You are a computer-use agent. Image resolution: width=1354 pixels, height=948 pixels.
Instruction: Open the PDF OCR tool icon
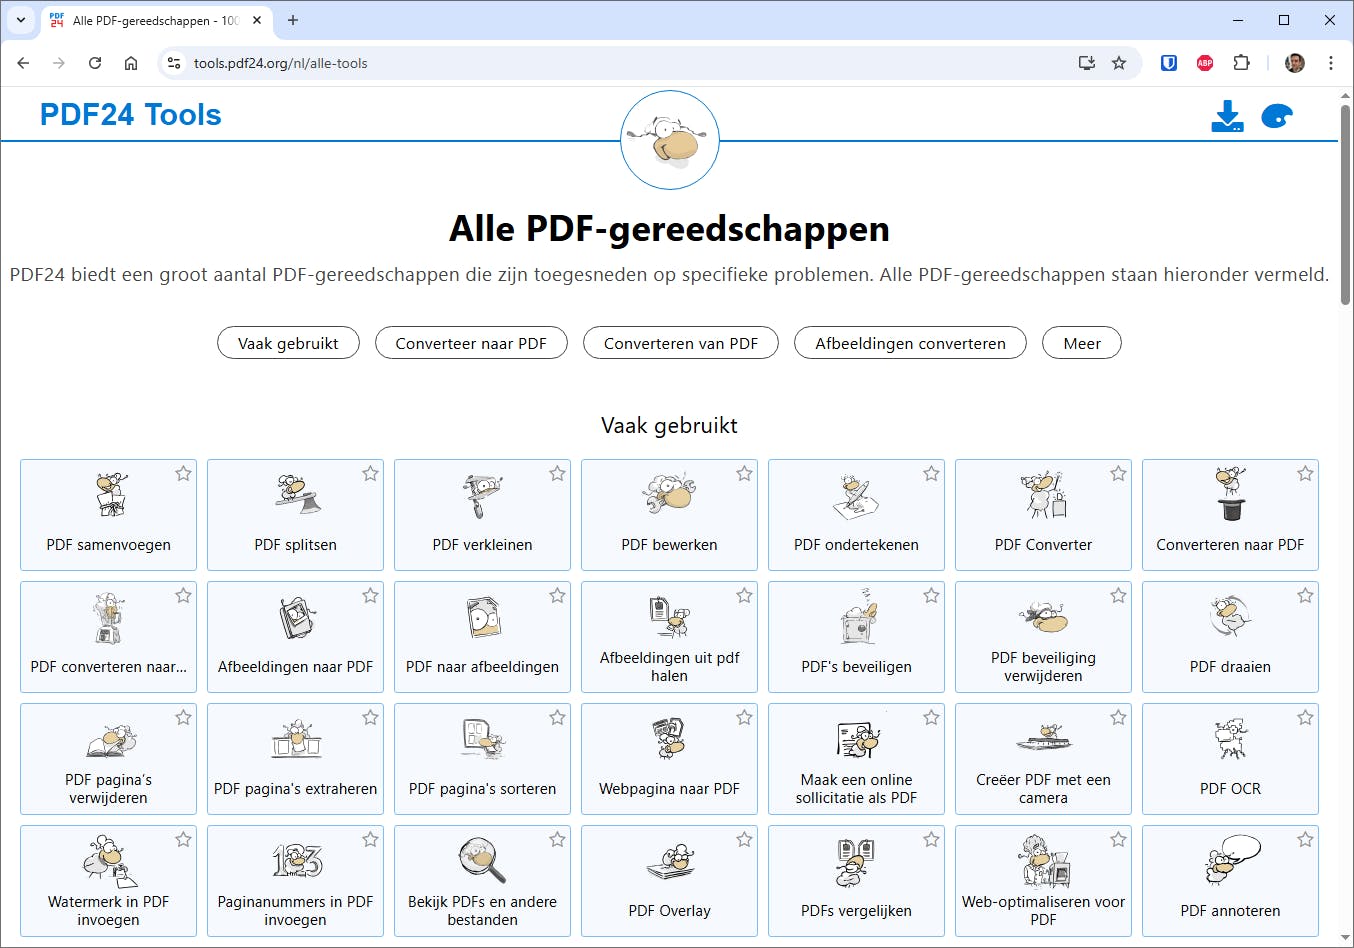click(x=1231, y=739)
